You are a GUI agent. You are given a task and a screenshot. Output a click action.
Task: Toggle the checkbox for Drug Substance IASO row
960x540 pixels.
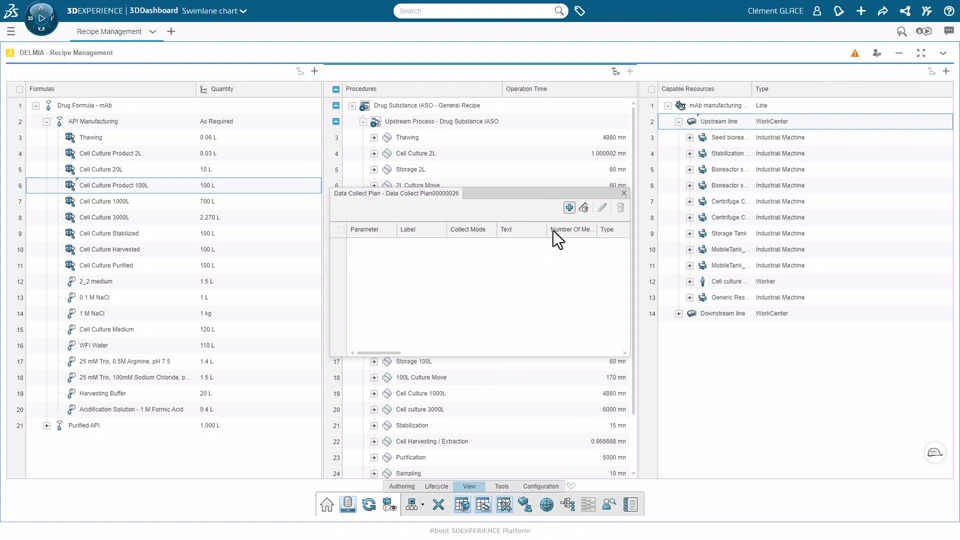(x=336, y=105)
